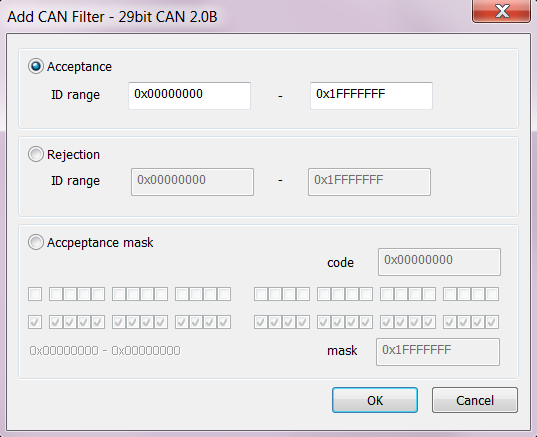The image size is (537, 437).
Task: Click the mask value field 0x1FFFFFFF
Action: [438, 352]
